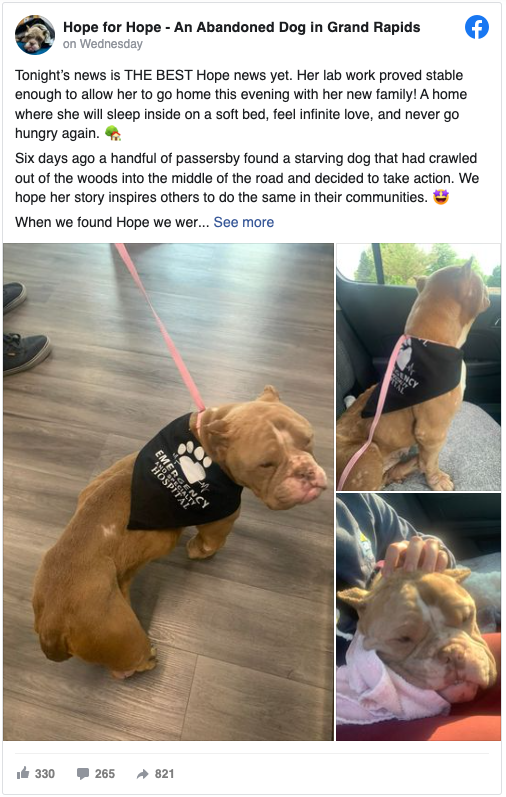Image resolution: width=506 pixels, height=797 pixels.
Task: Click the 'When we found Hope' text
Action: (x=112, y=222)
